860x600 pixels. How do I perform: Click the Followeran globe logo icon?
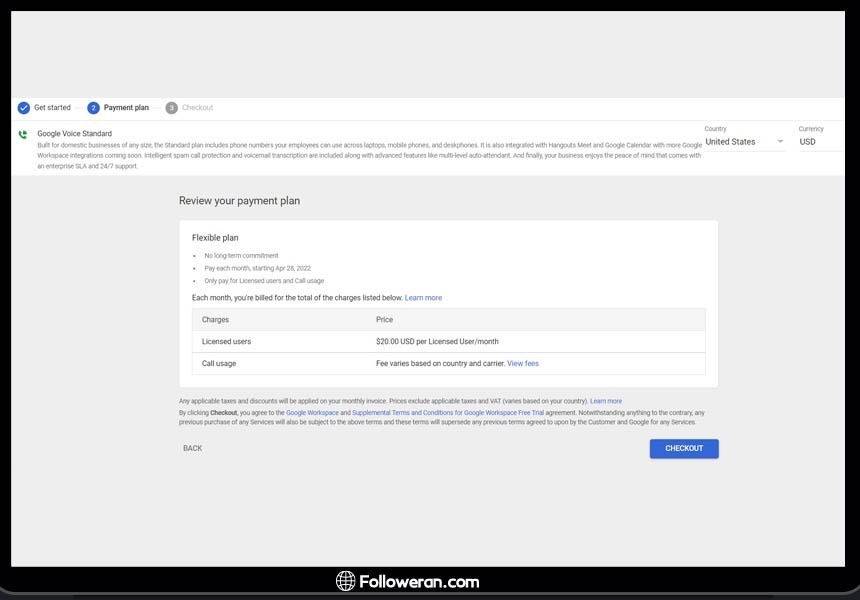(x=346, y=581)
